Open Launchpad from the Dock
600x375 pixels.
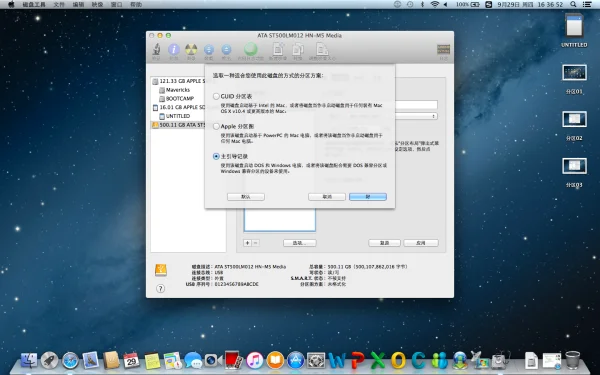[50, 360]
